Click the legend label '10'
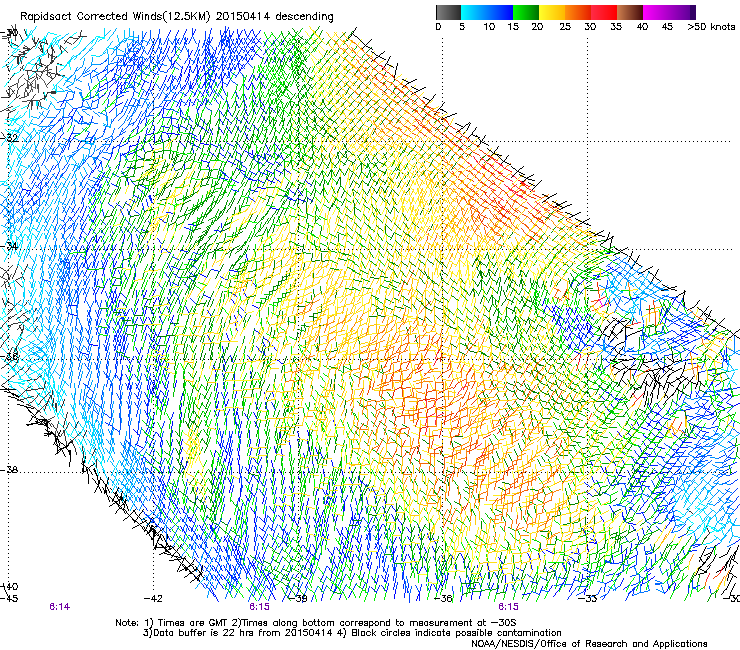Image resolution: width=740 pixels, height=650 pixels. [x=489, y=27]
